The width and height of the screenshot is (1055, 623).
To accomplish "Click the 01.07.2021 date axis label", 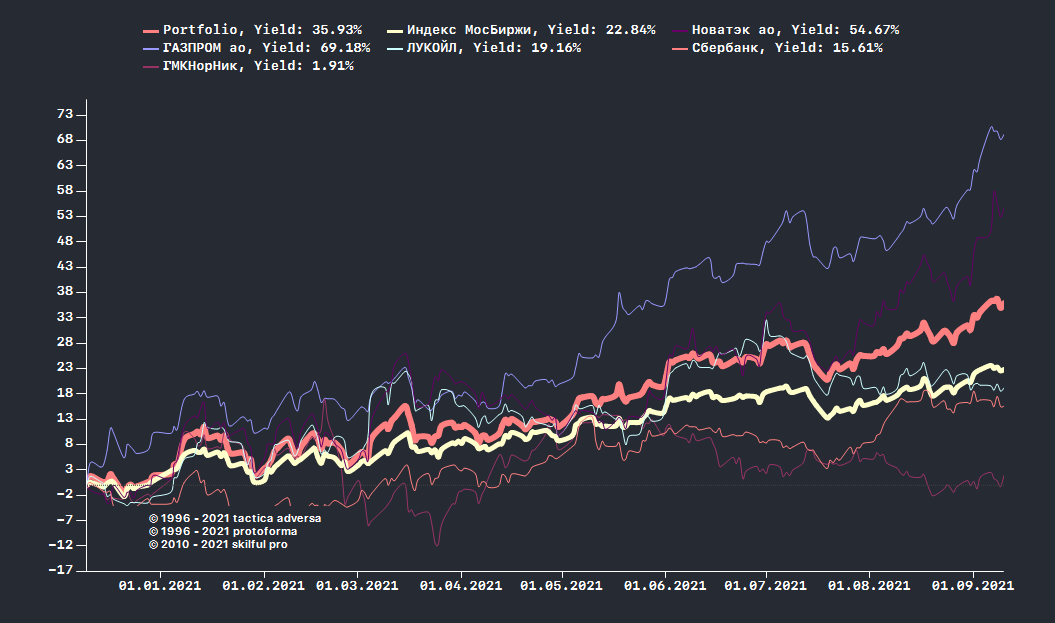I will (765, 586).
